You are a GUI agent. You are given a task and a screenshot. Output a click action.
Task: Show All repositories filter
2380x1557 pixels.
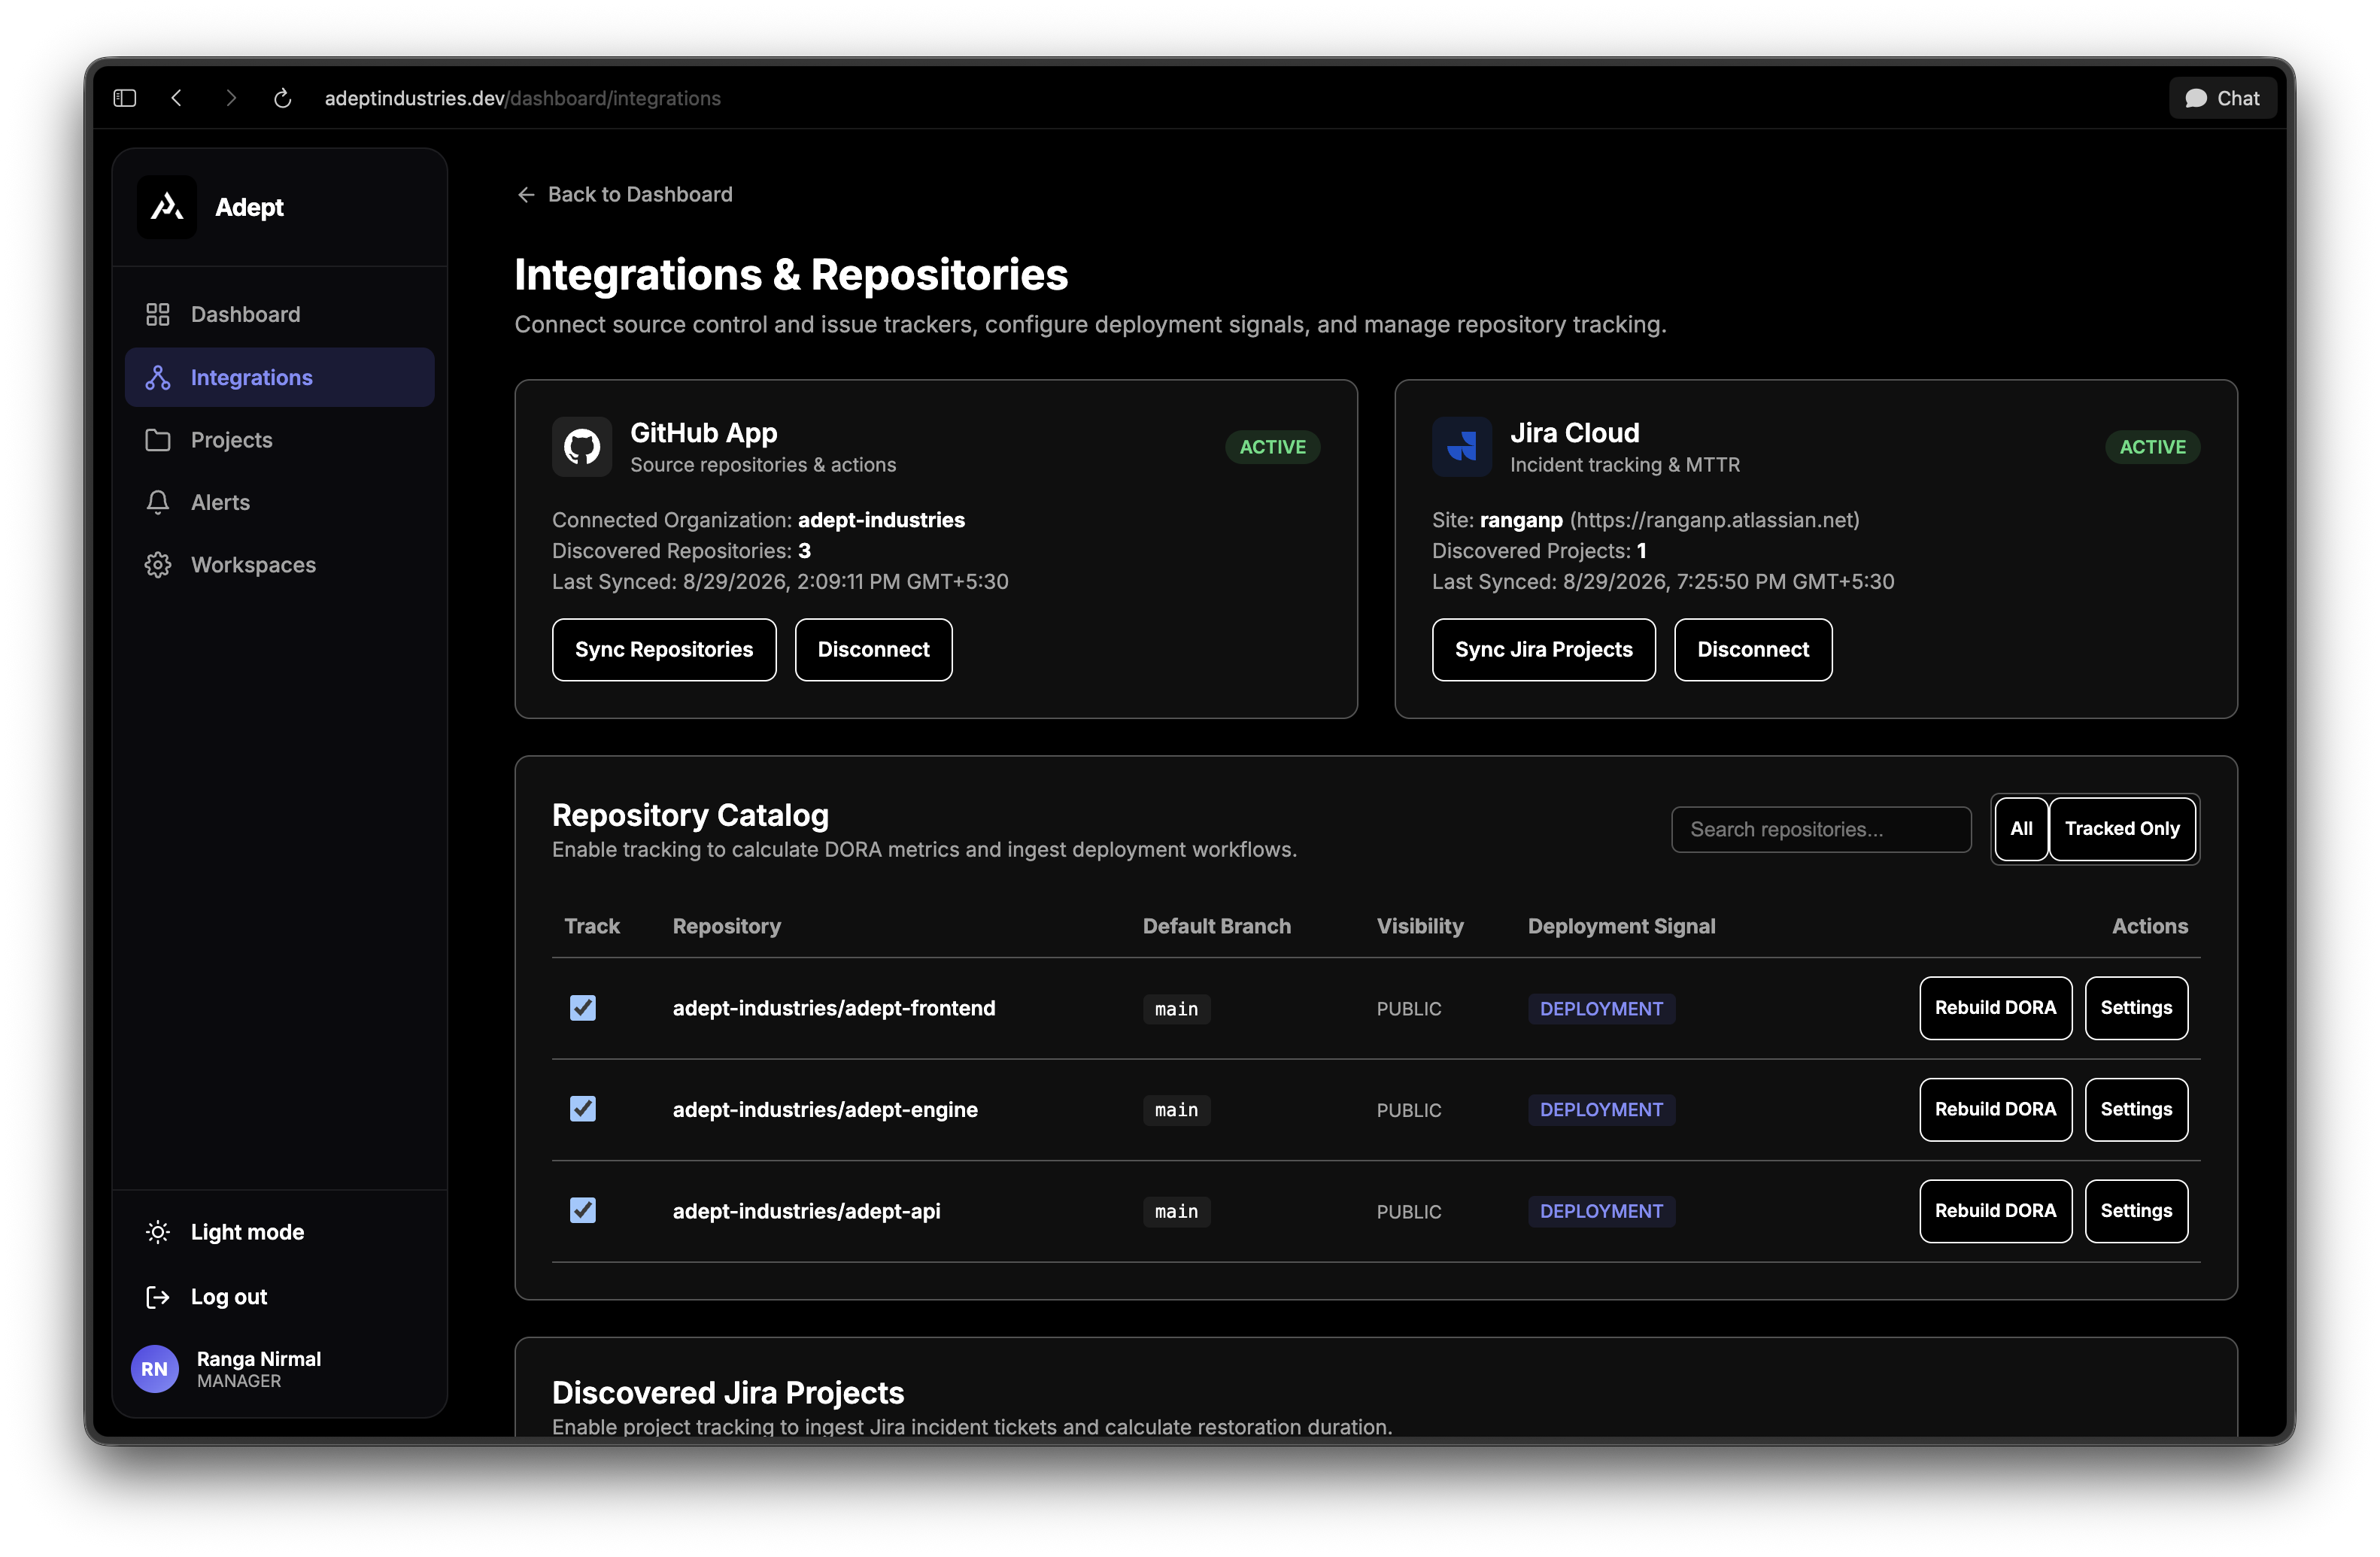pyautogui.click(x=2021, y=829)
